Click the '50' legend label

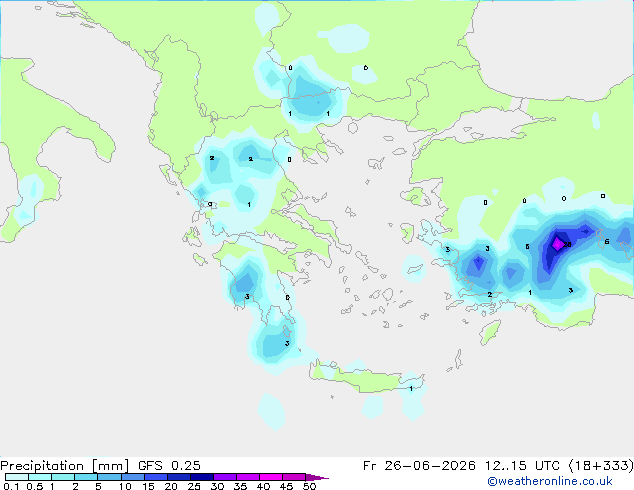click(x=309, y=486)
